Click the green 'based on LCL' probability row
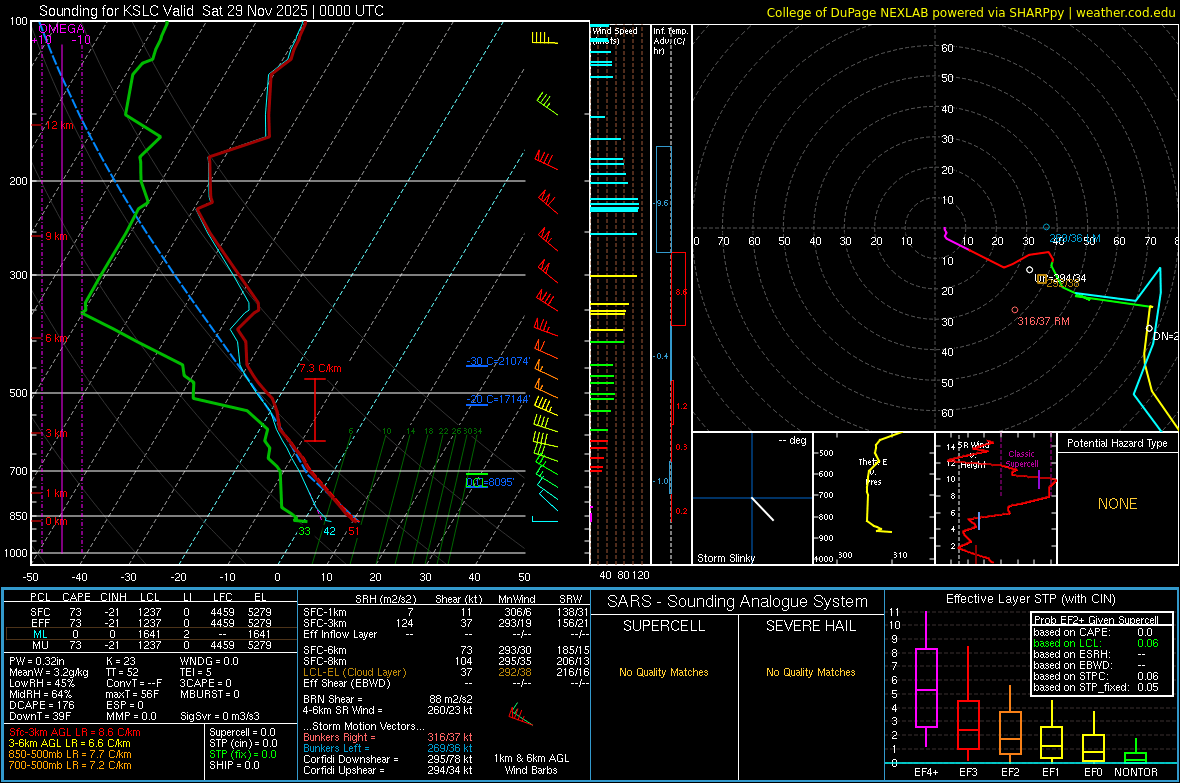The width and height of the screenshot is (1180, 783). [1096, 643]
